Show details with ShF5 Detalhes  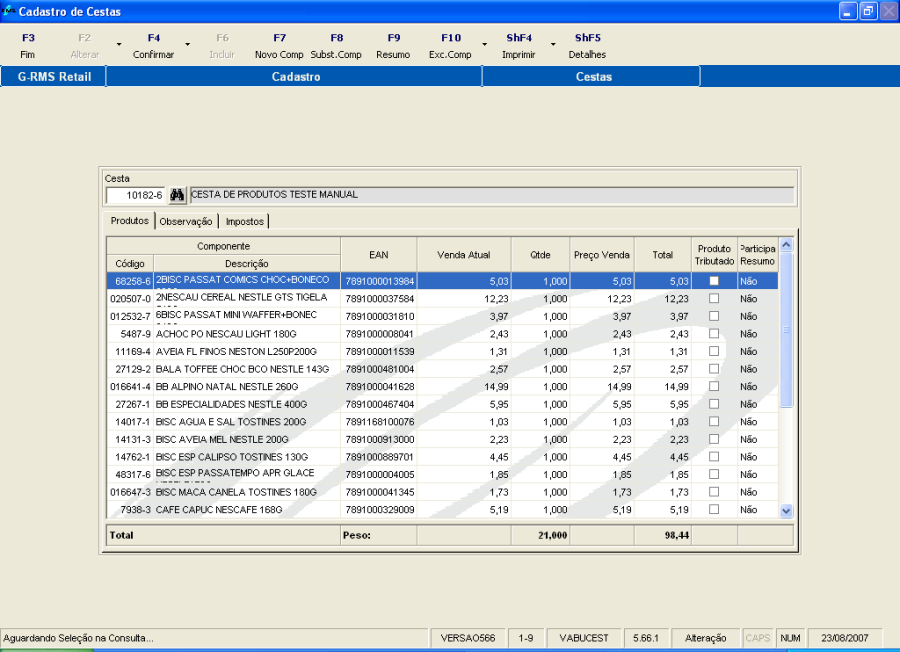[x=587, y=46]
